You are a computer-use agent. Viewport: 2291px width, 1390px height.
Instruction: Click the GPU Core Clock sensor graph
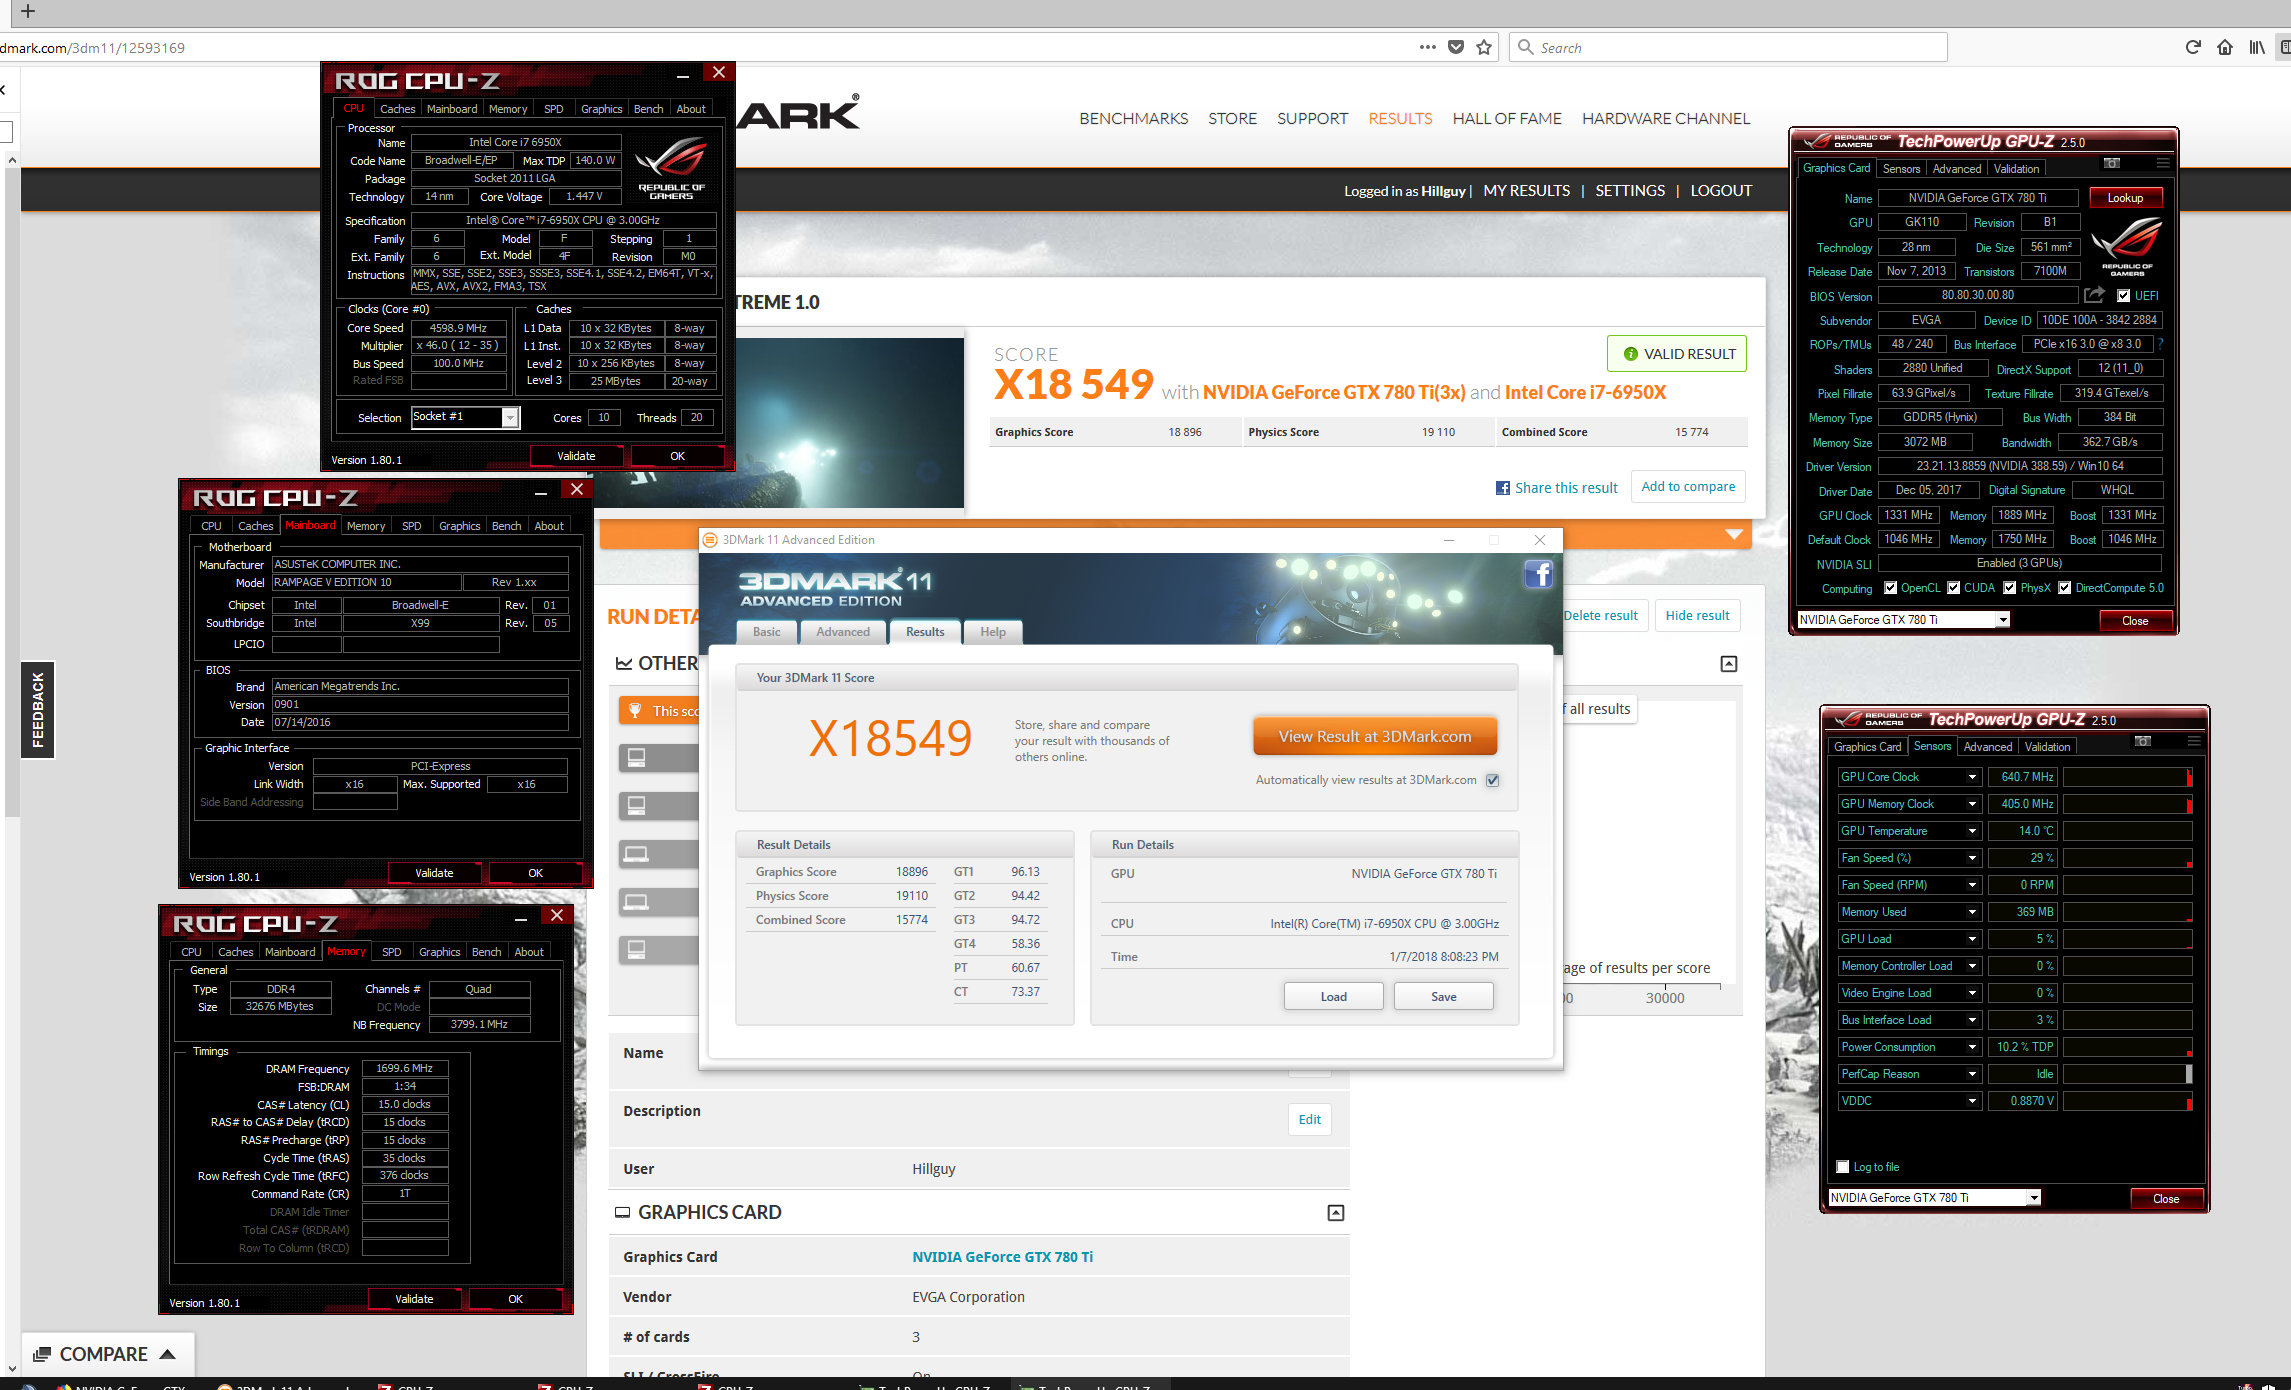click(2127, 777)
